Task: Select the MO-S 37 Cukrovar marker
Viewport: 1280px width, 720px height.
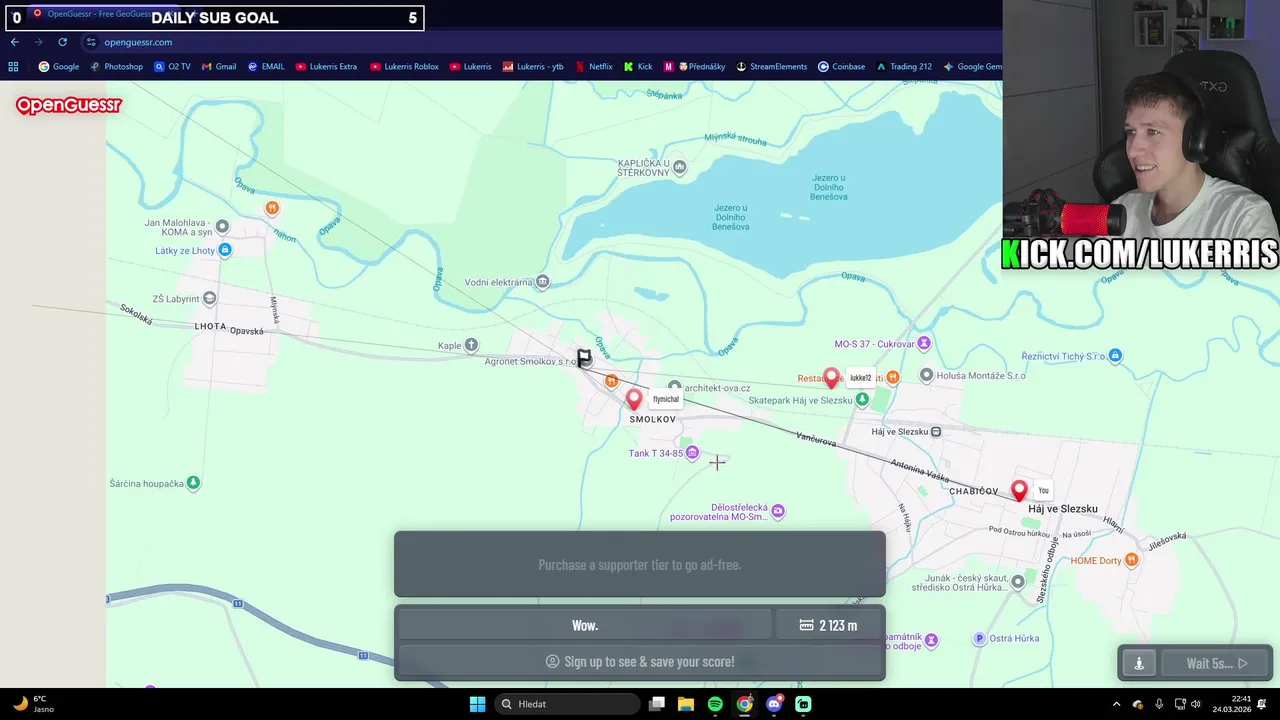Action: (x=925, y=343)
